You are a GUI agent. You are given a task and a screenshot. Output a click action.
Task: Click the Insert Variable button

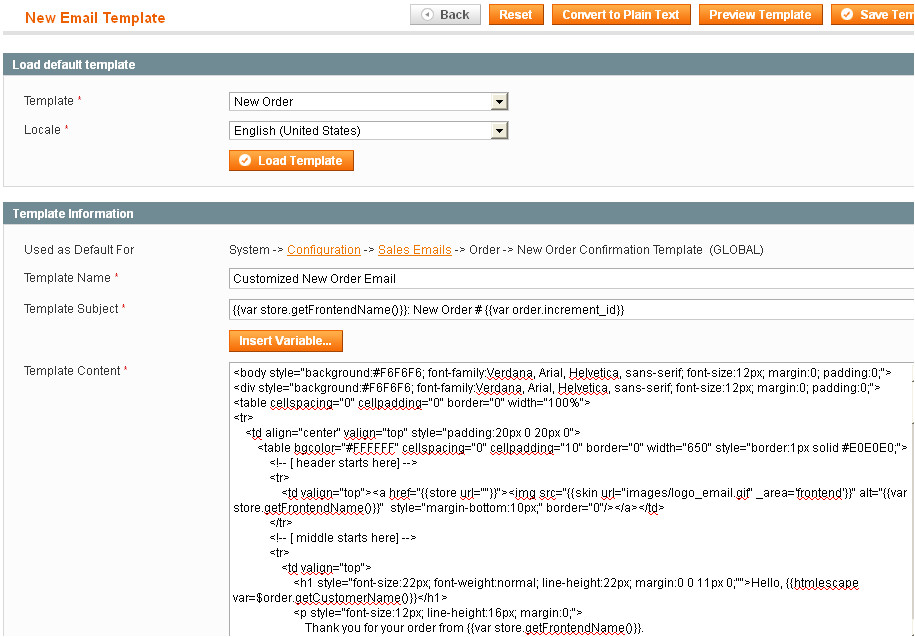pos(285,341)
